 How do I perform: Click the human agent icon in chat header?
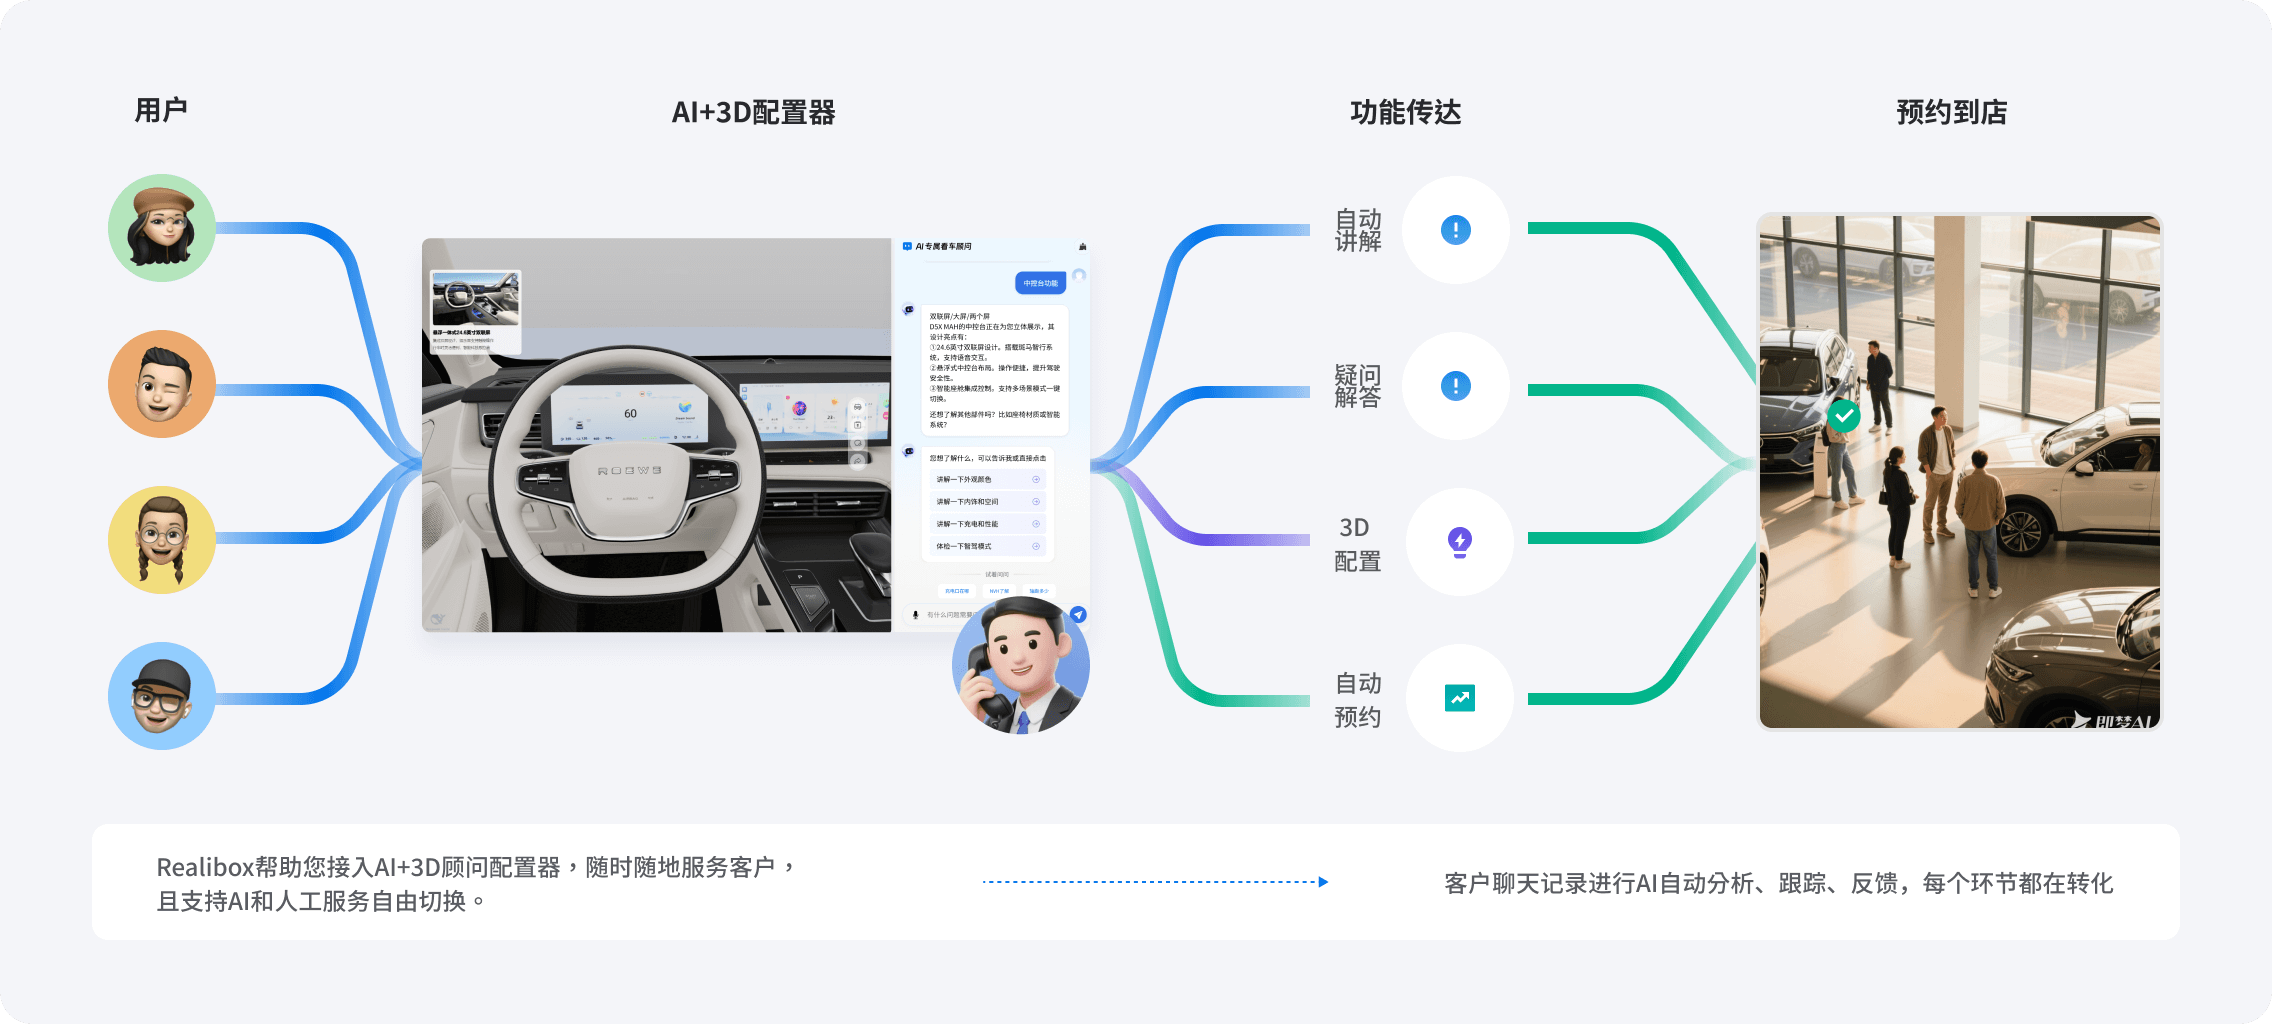point(1082,247)
